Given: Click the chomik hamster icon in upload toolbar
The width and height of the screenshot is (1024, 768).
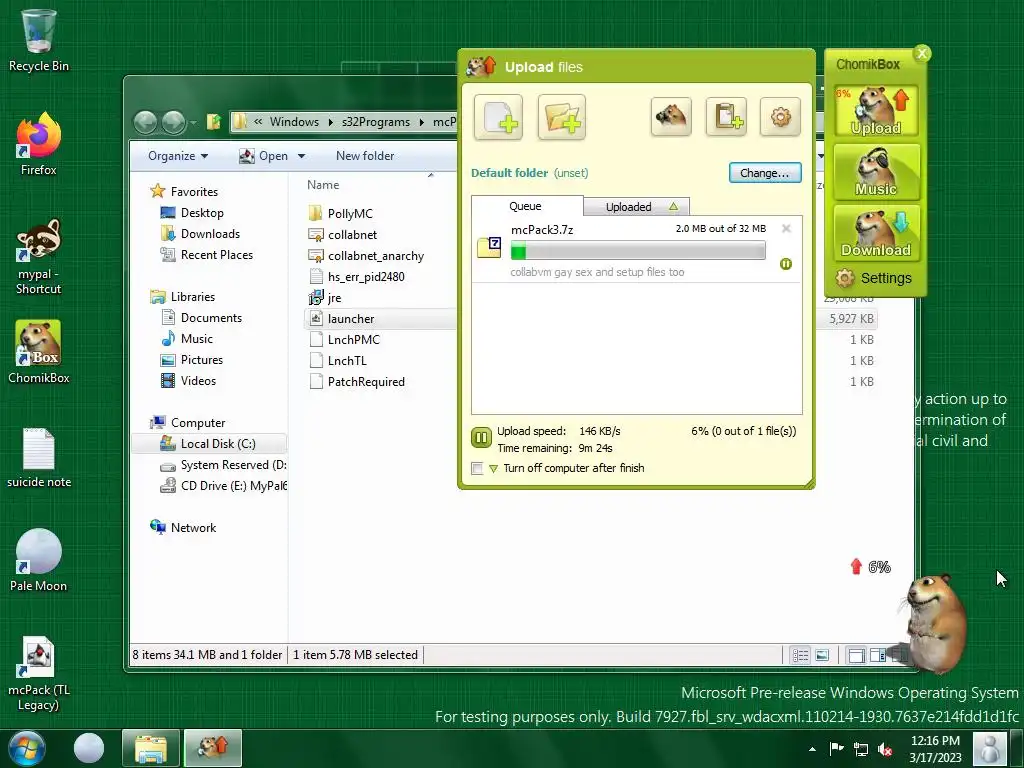Looking at the screenshot, I should (x=671, y=117).
